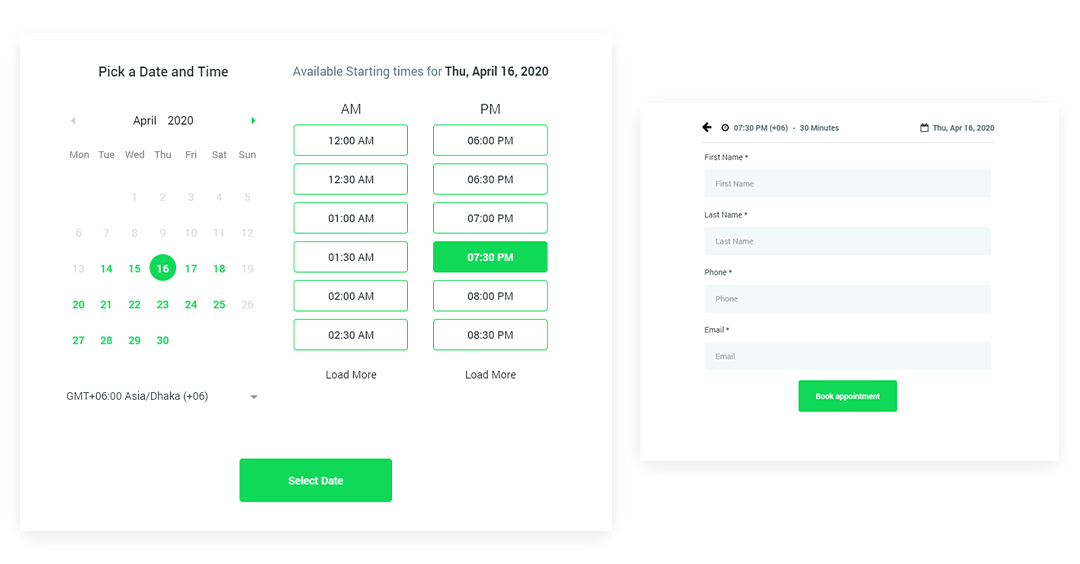Choose the 12:00 AM time slot
This screenshot has width=1080, height=564.
pos(350,140)
